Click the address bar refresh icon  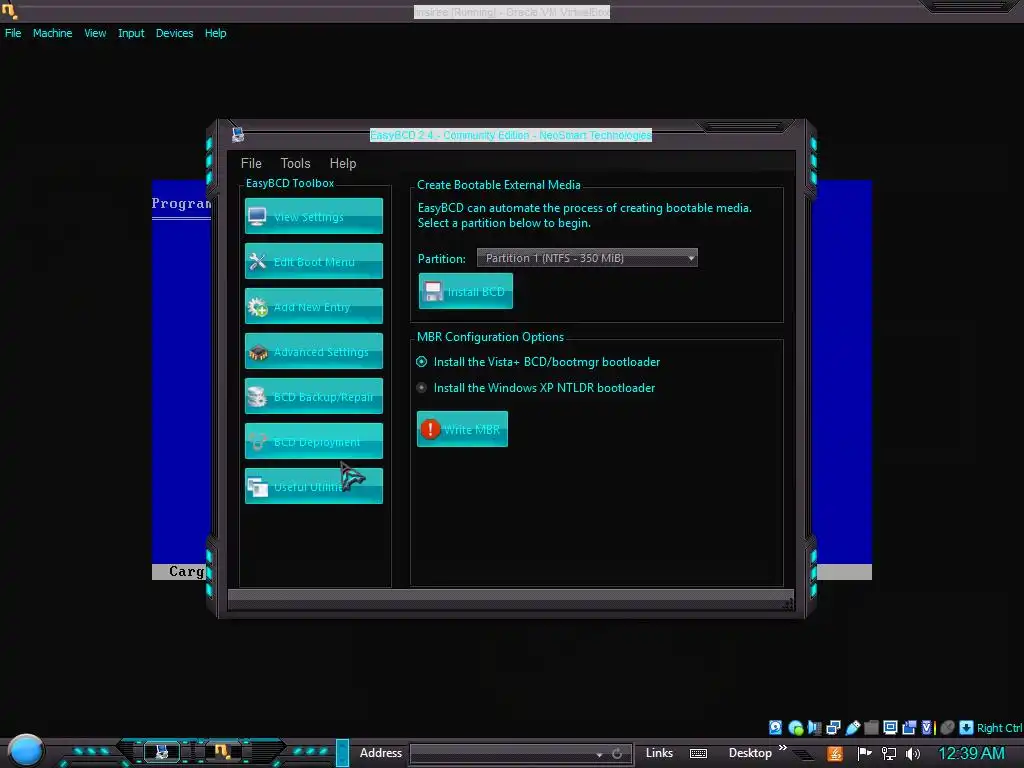(x=617, y=754)
